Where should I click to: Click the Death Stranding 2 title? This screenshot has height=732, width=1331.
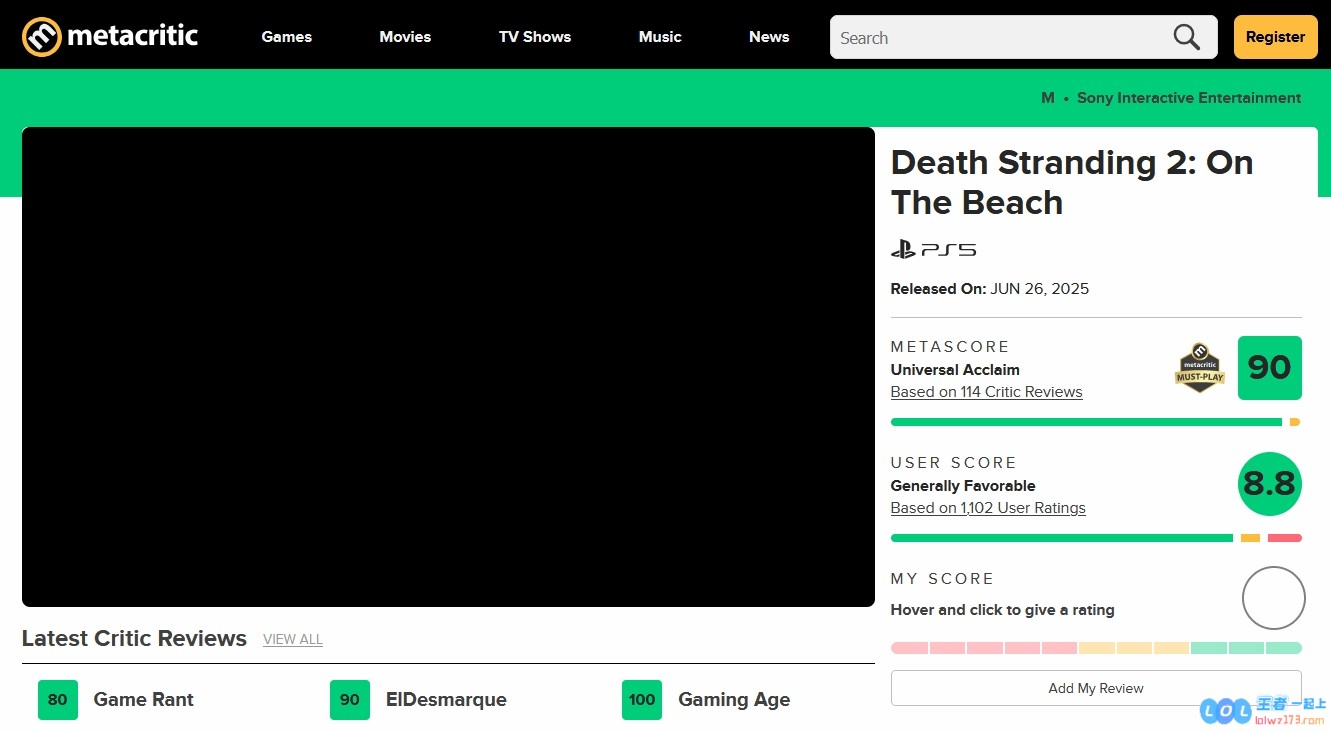coord(1072,182)
